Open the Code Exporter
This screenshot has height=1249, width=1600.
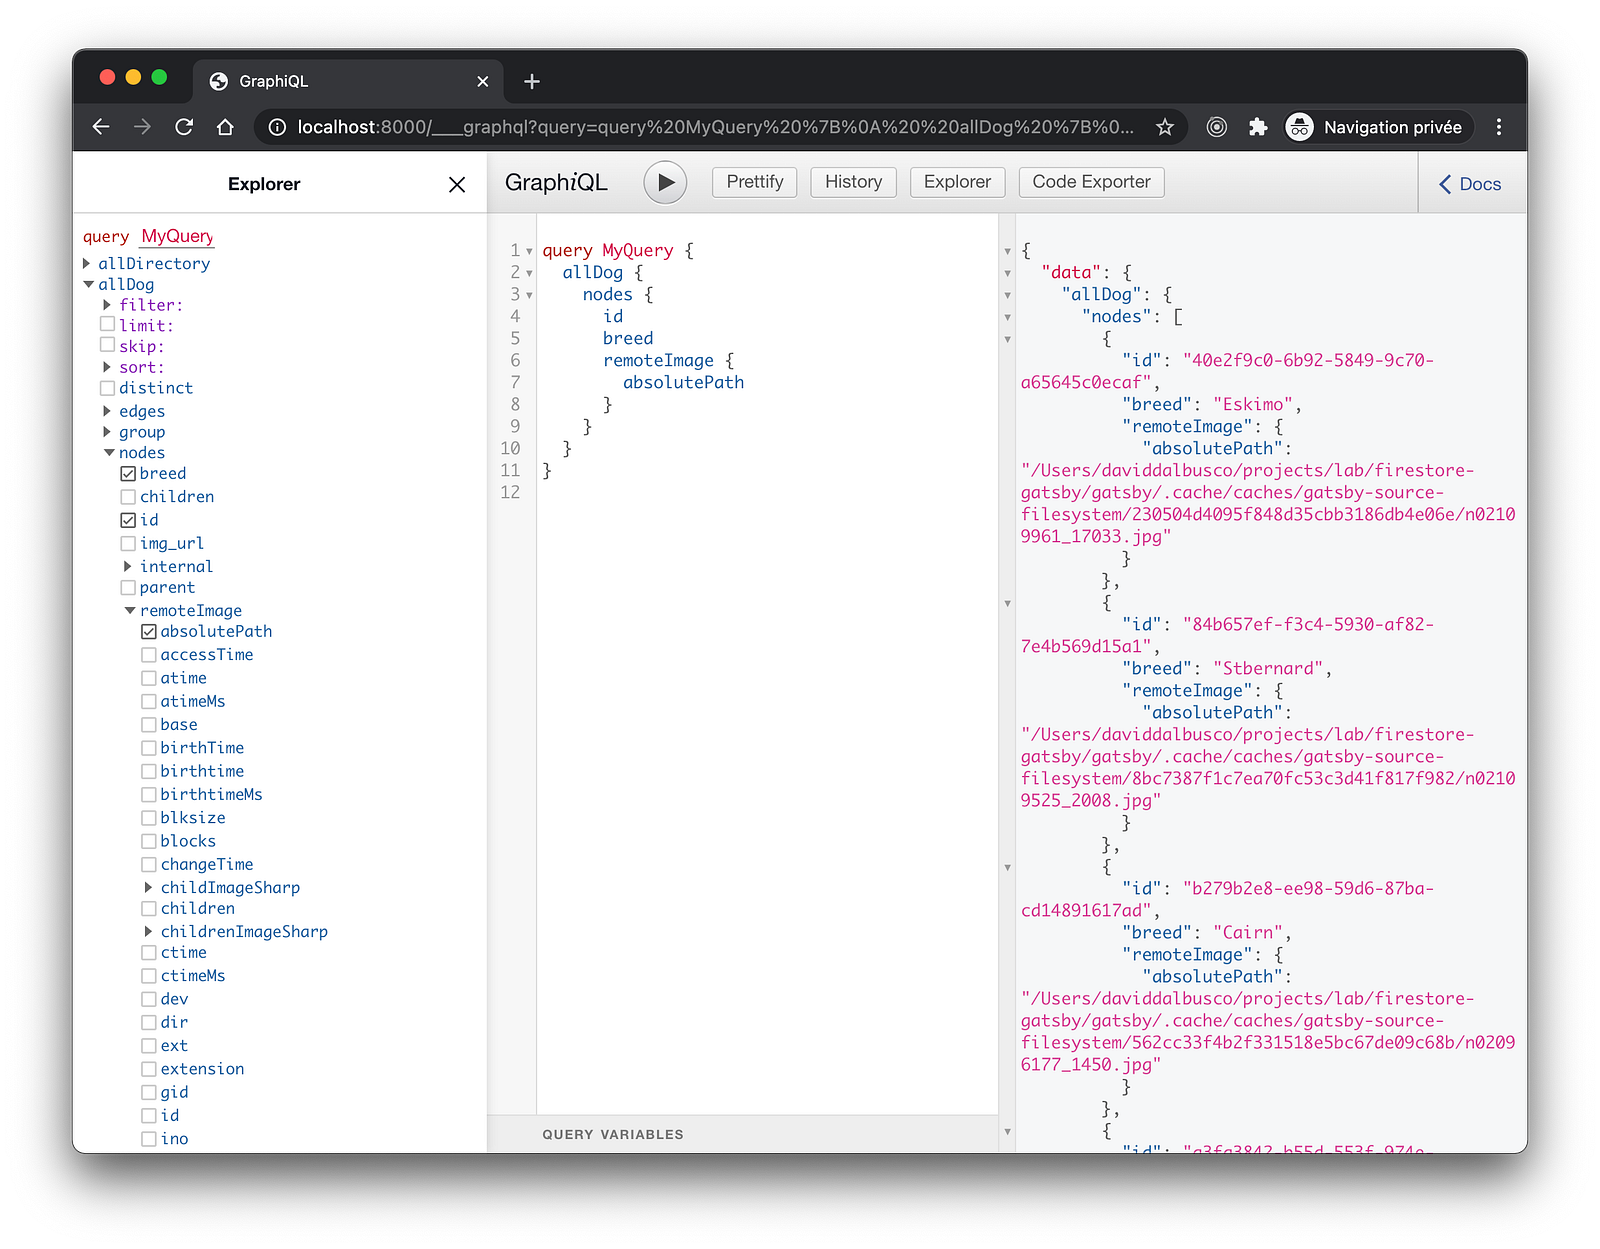click(x=1091, y=182)
